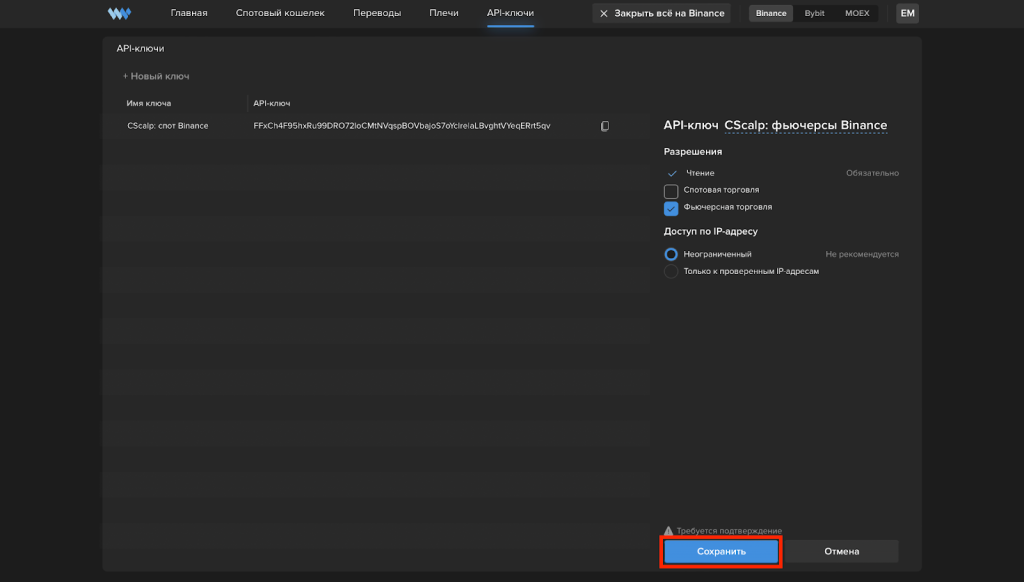Screen dimensions: 1024x582
Task: Select Только к проверенным IP-адресам option
Action: (671, 271)
